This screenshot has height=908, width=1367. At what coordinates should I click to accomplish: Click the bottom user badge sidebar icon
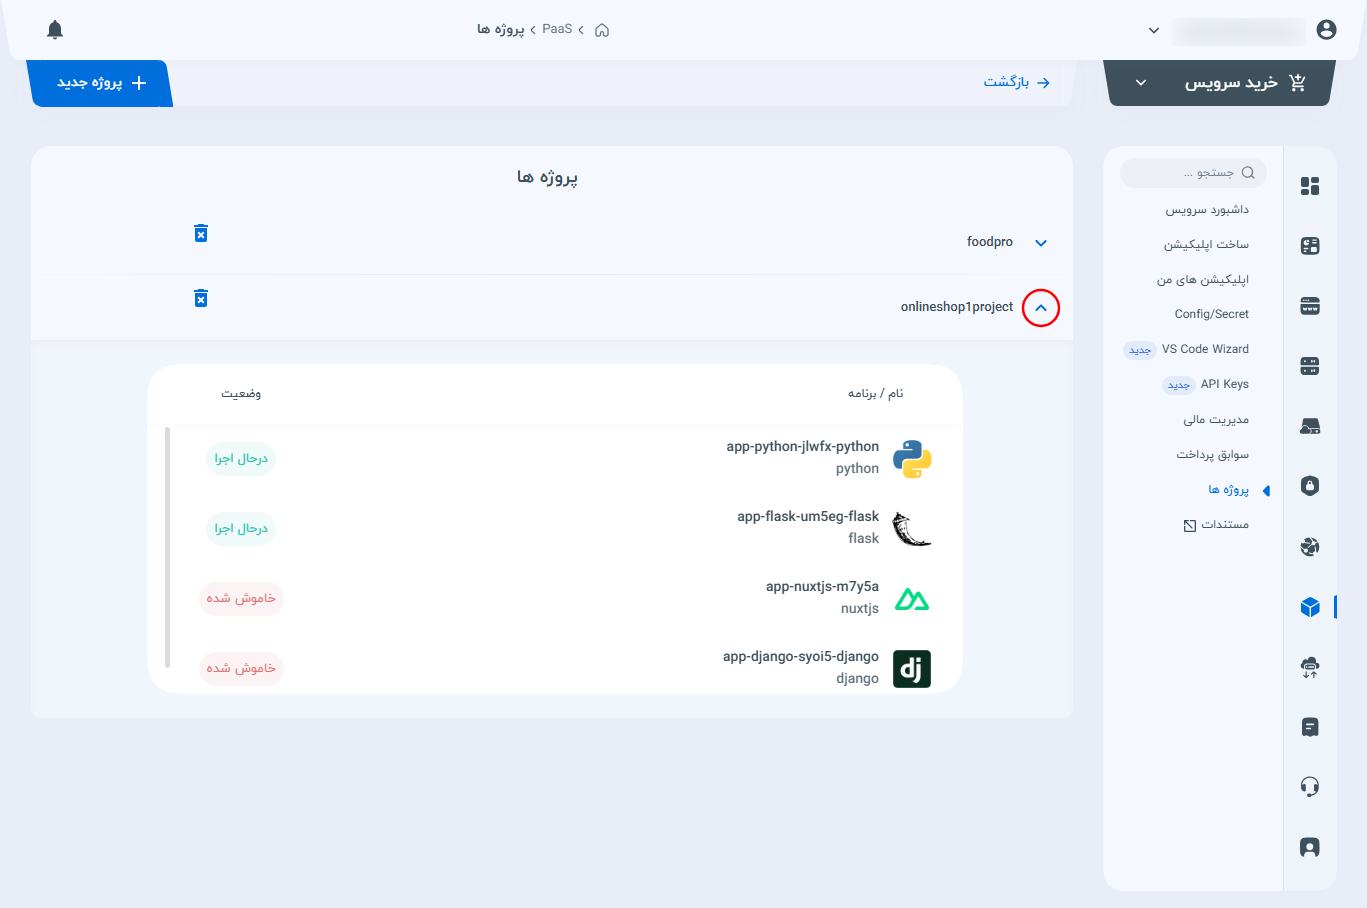tap(1310, 847)
